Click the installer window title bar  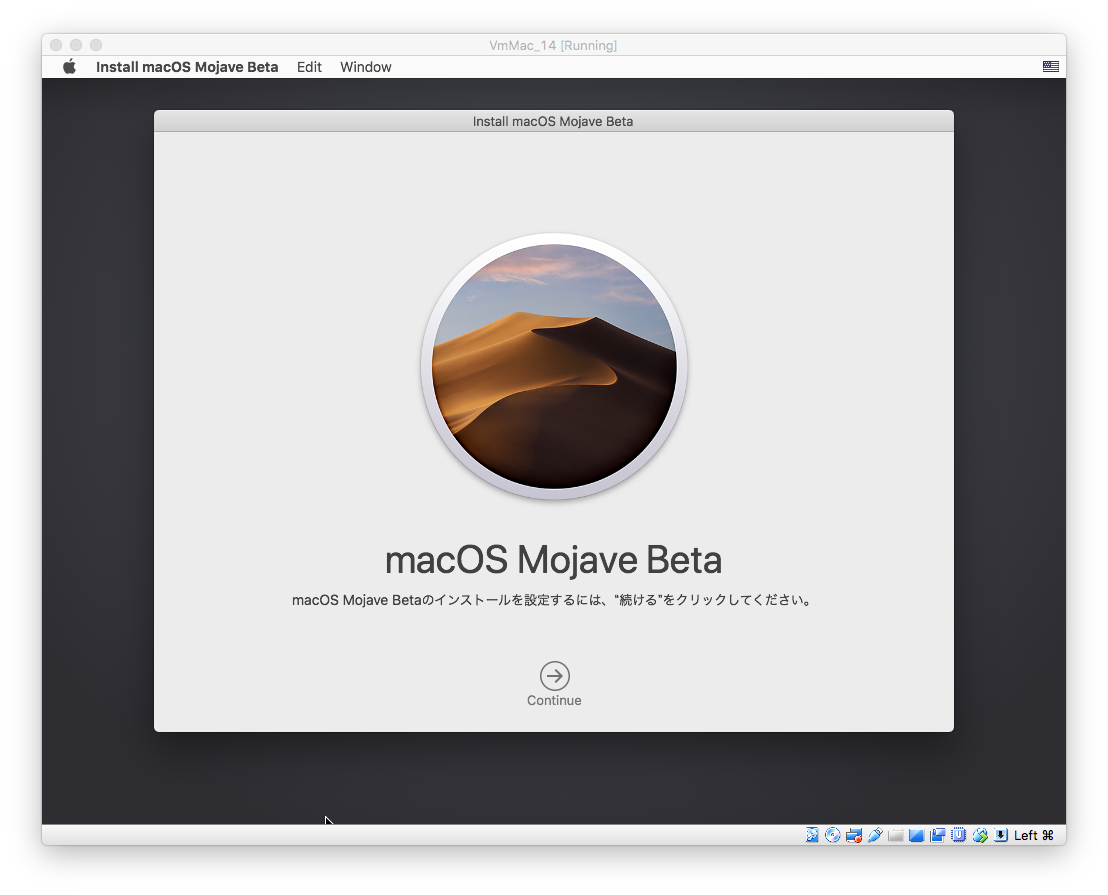tap(553, 121)
